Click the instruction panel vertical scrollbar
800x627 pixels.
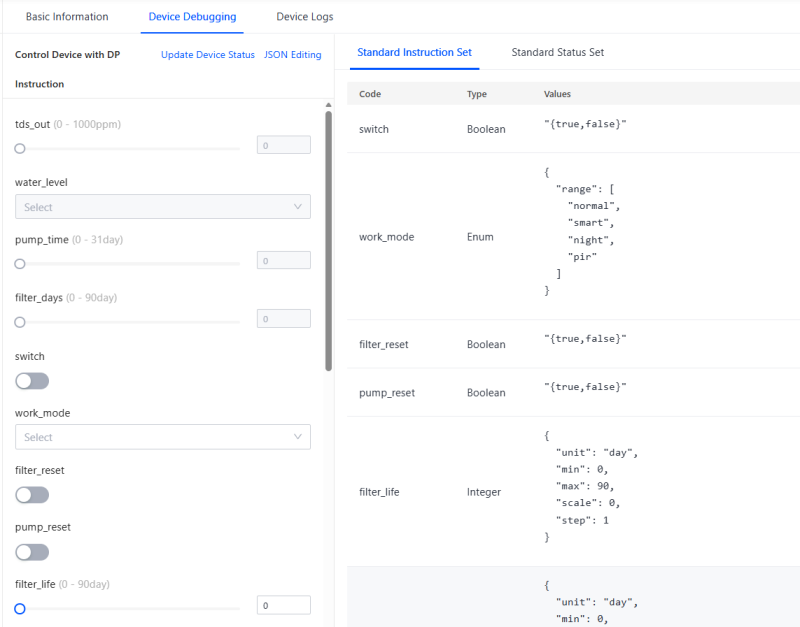(328, 240)
